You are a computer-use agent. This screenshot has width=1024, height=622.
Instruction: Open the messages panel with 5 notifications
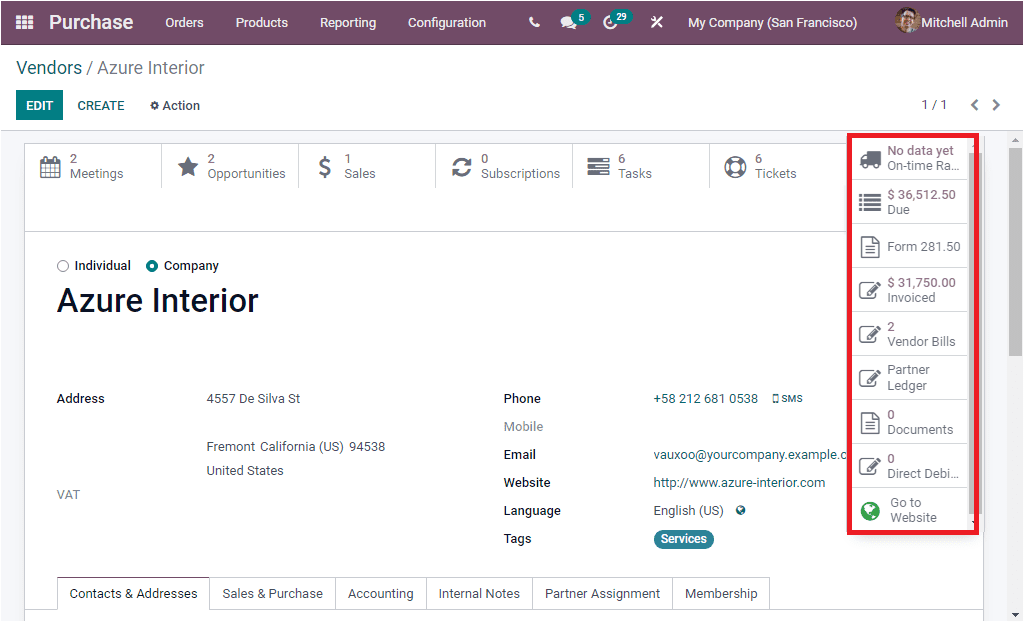566,22
